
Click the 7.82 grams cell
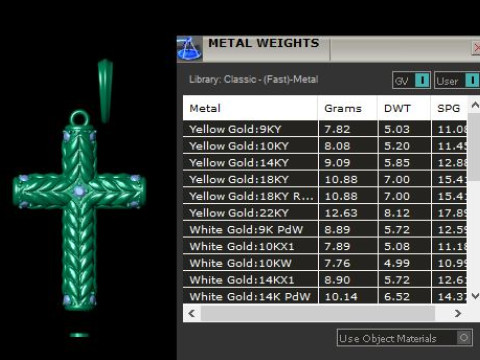pos(348,129)
